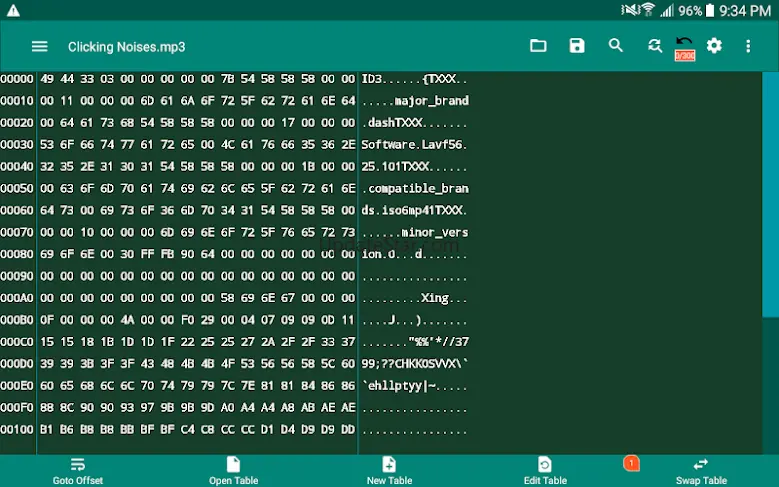Select first hex byte 49 in row 00000

tap(47, 79)
